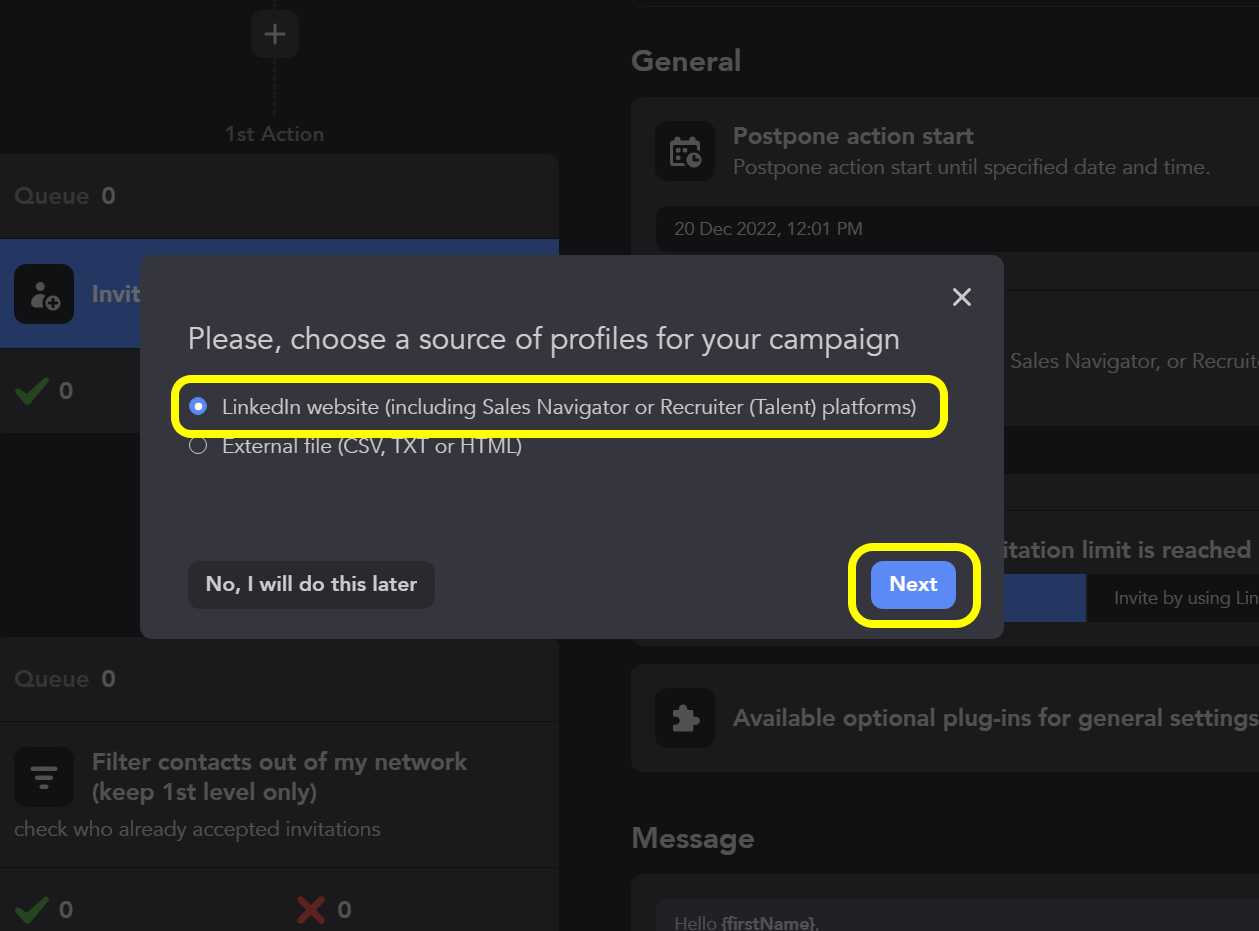
Task: Click the plus icon to add action
Action: (x=274, y=35)
